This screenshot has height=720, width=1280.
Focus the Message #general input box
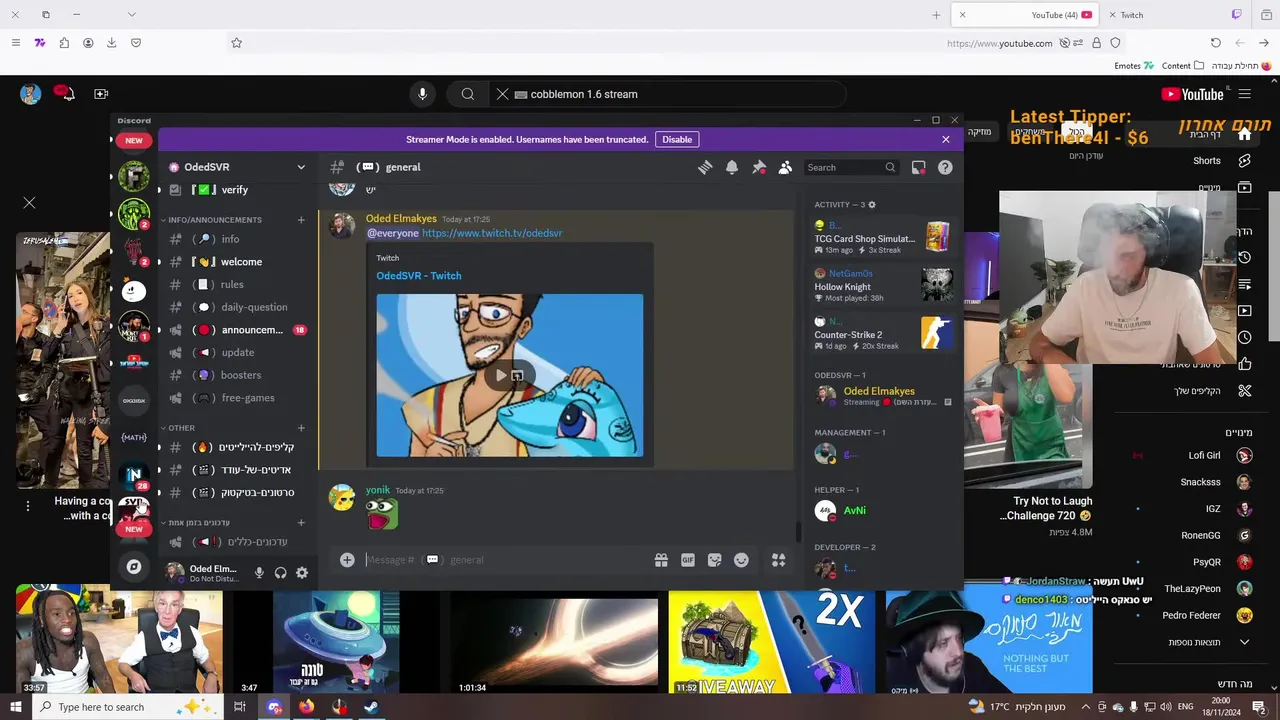[x=505, y=560]
